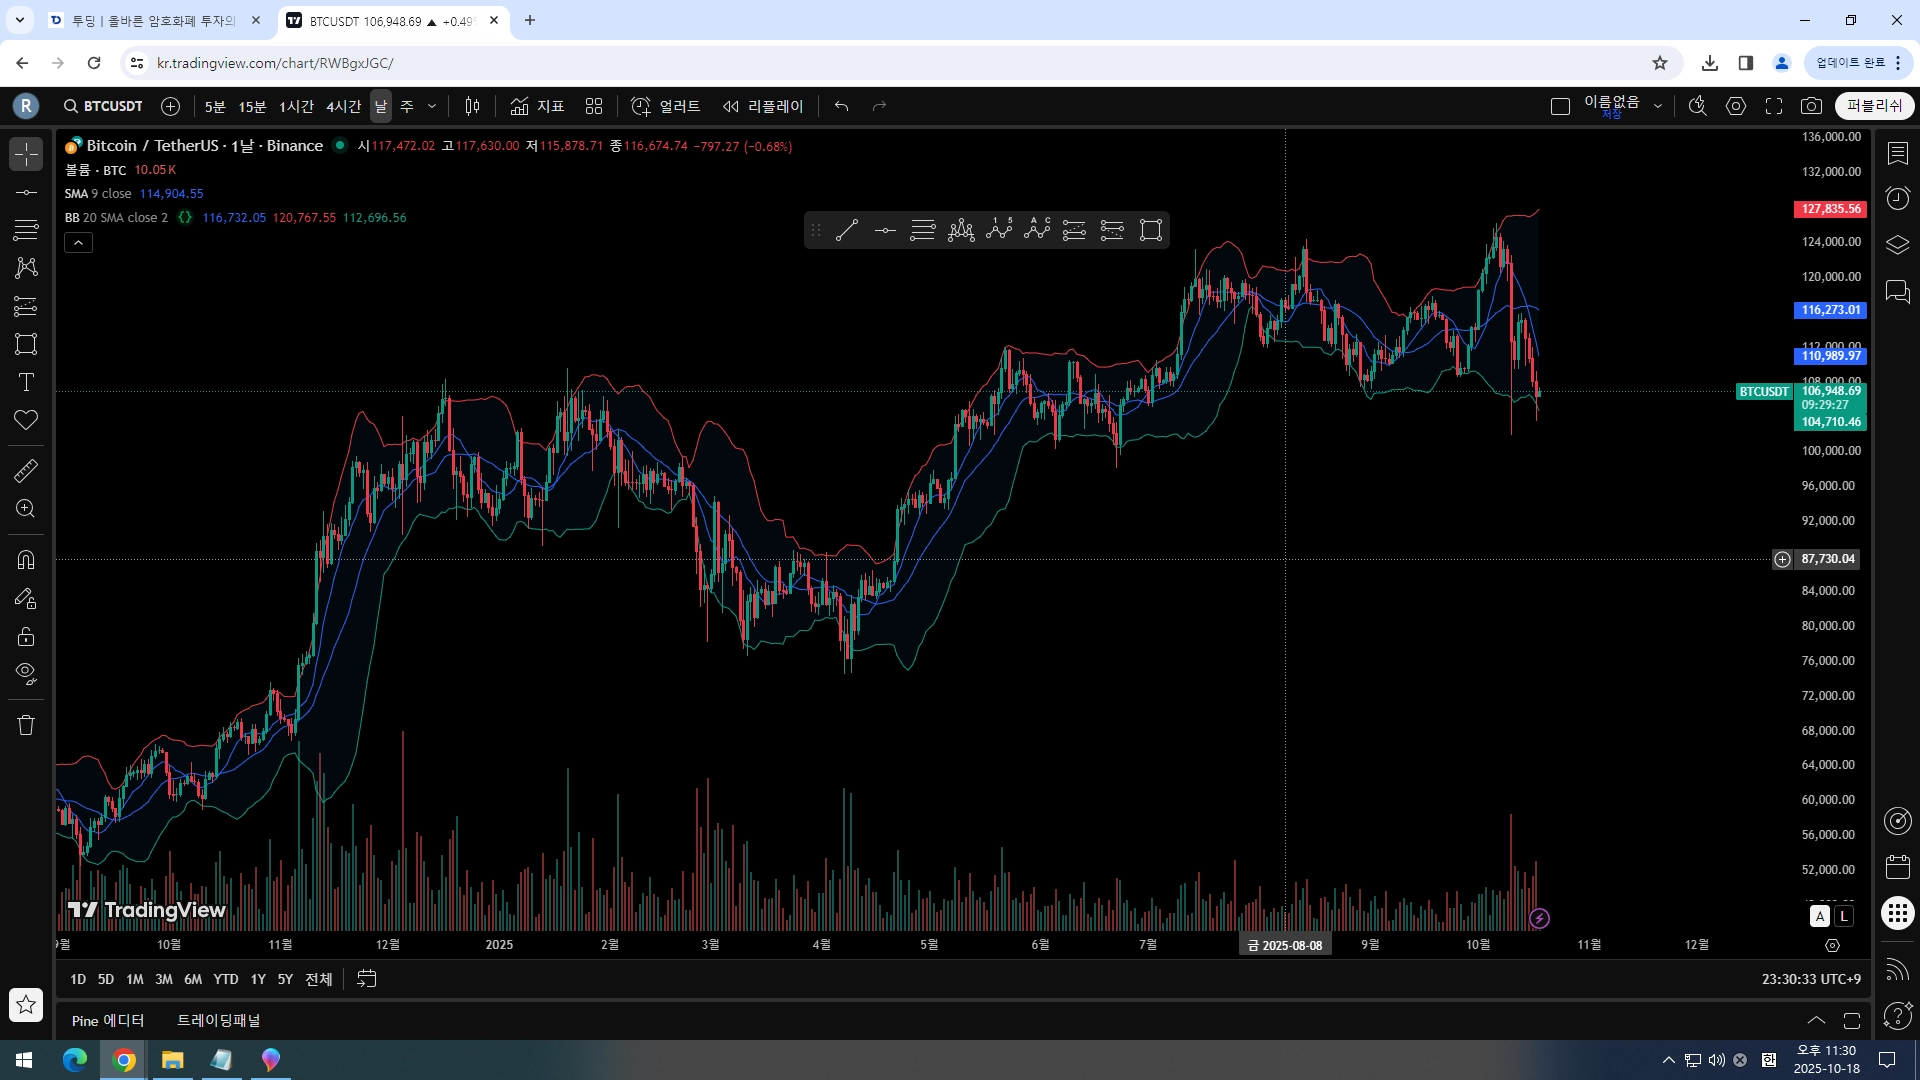This screenshot has width=1920, height=1080.
Task: Open the Pine 에디터 tab
Action: coord(108,1020)
